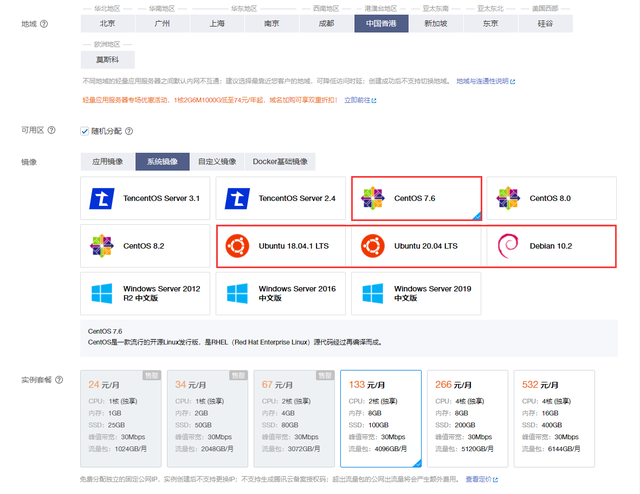Viewport: 640px width, 494px height.
Task: Open the 地域与连通性说明 link
Action: coord(486,81)
